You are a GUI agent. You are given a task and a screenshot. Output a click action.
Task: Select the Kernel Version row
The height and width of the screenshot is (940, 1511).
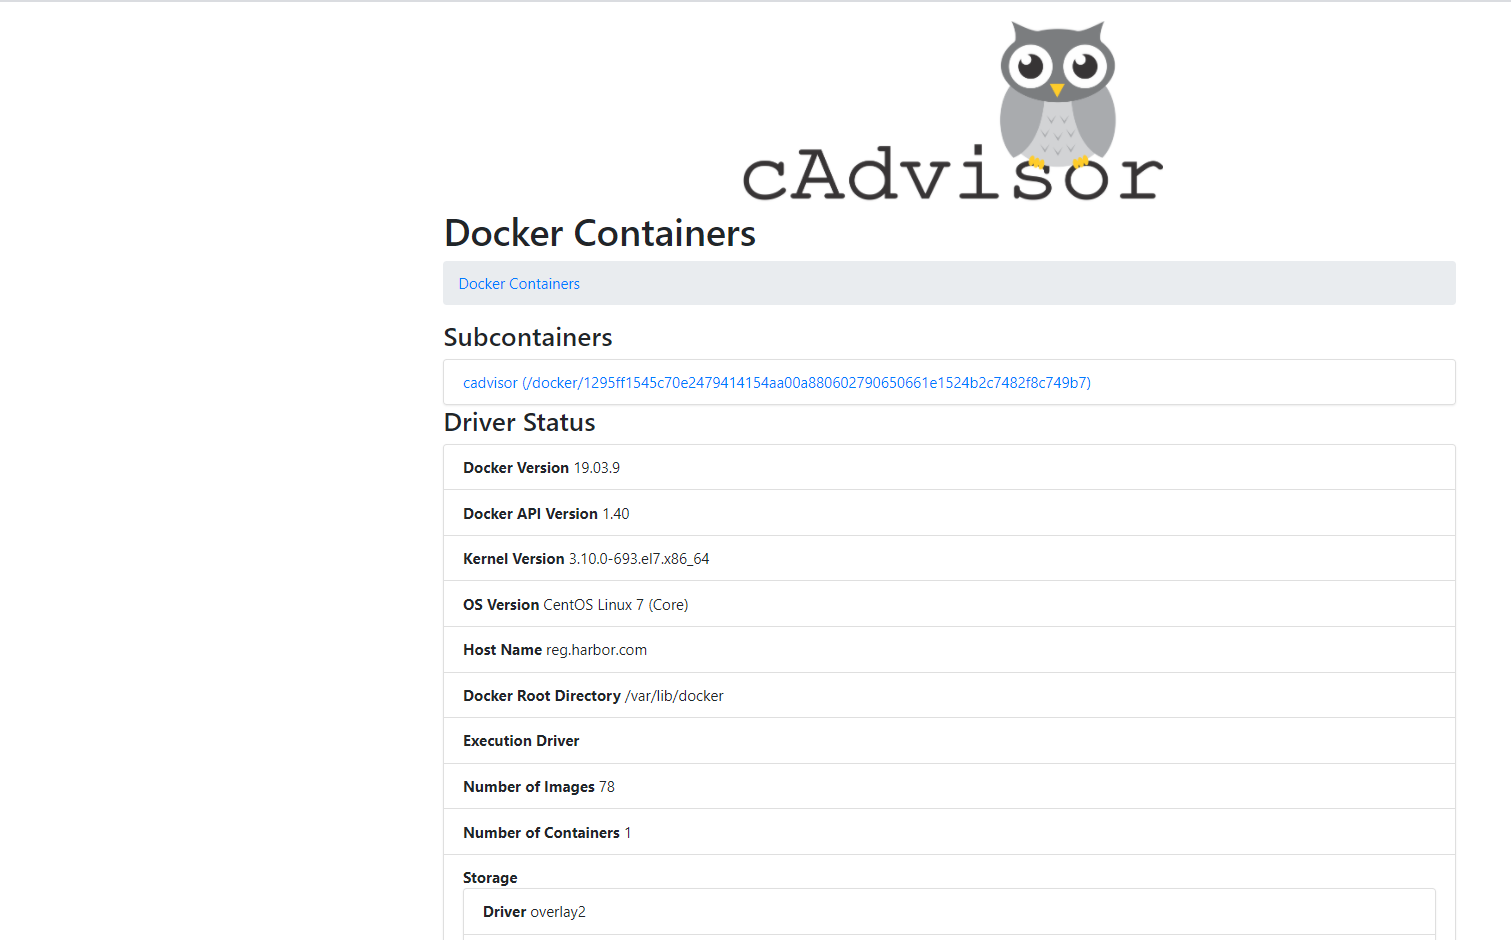pyautogui.click(x=585, y=558)
